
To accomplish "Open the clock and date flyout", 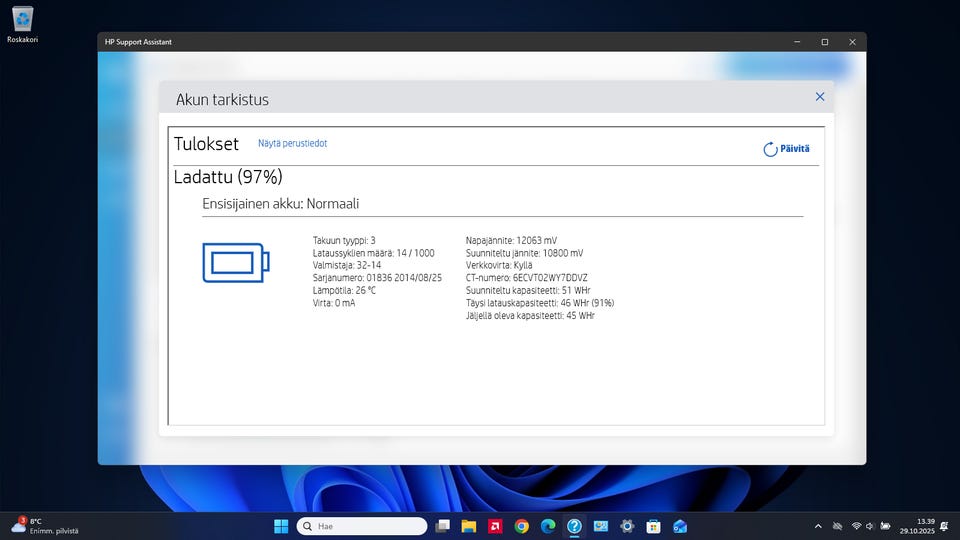I will click(x=915, y=526).
